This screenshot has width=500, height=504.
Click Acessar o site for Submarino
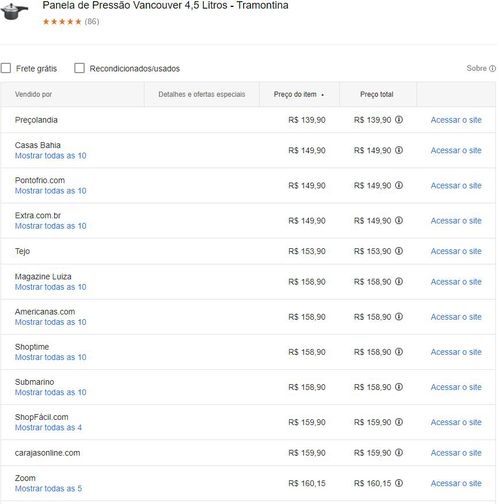[456, 387]
